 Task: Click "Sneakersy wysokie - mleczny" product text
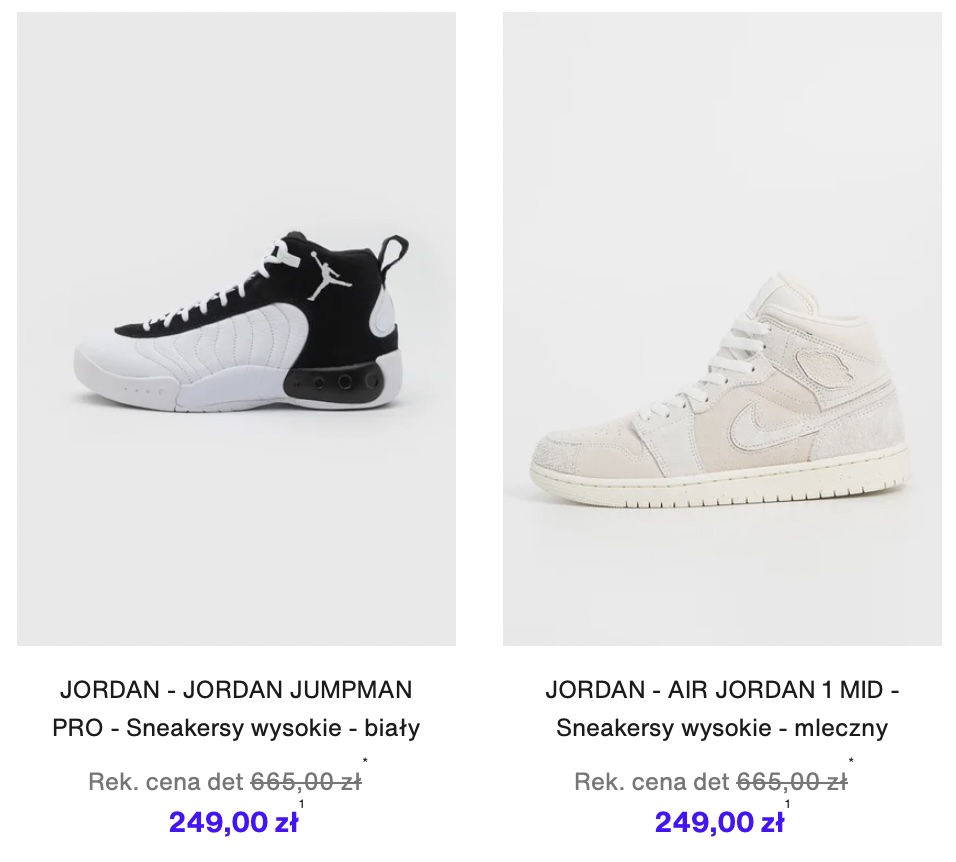[x=722, y=728]
